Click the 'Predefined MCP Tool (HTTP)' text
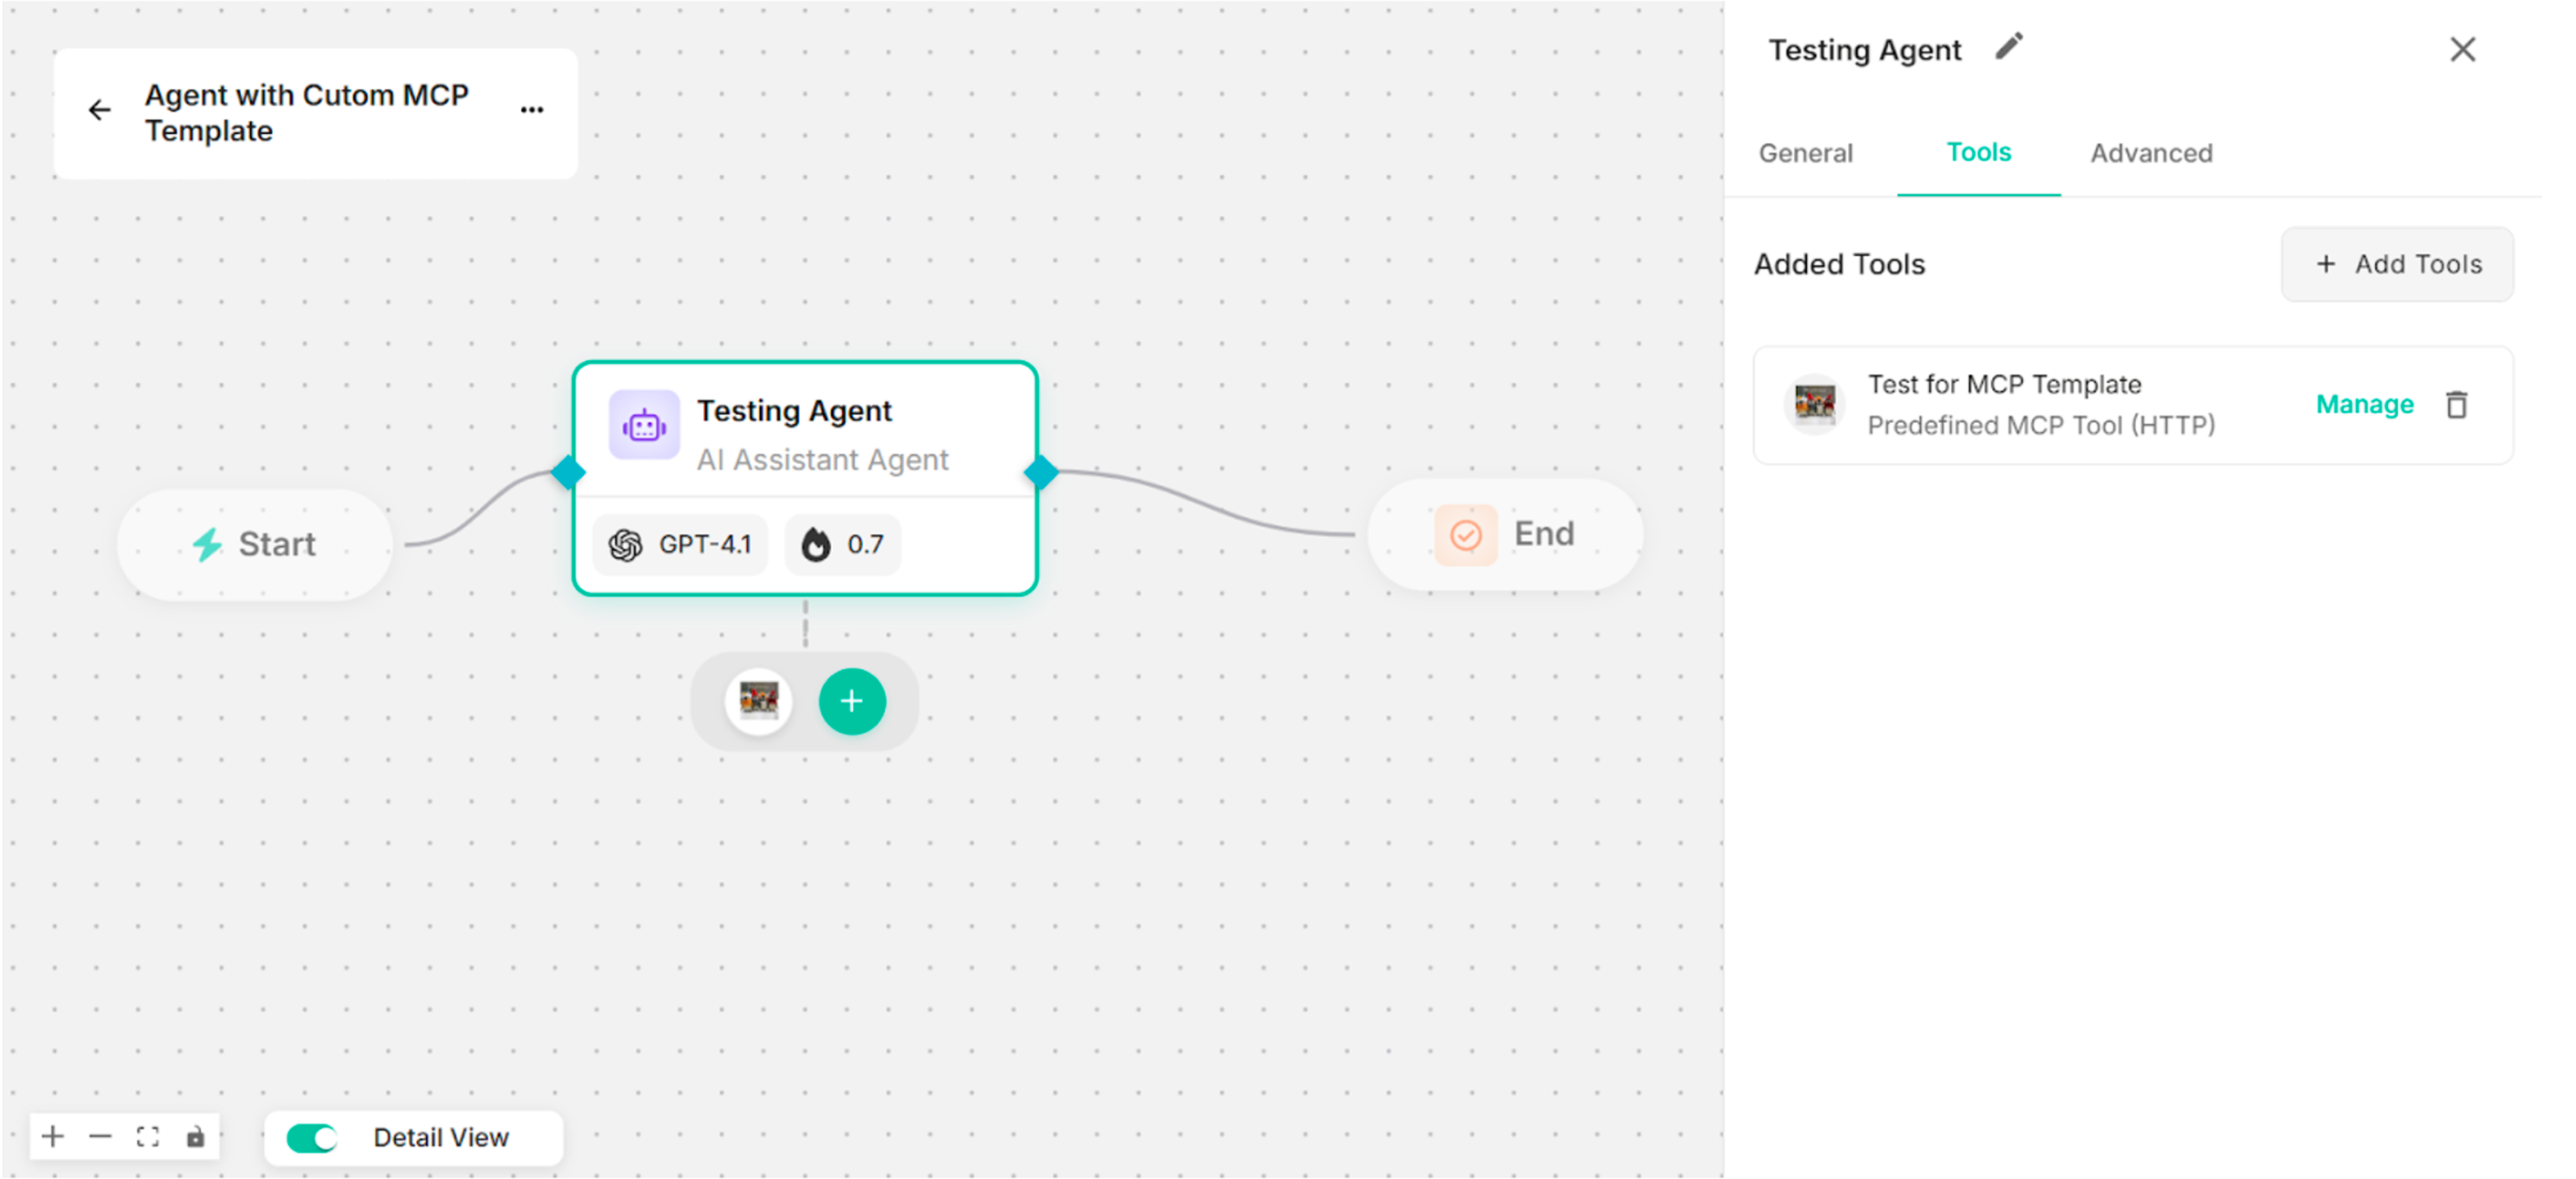This screenshot has width=2576, height=1179. [2041, 425]
